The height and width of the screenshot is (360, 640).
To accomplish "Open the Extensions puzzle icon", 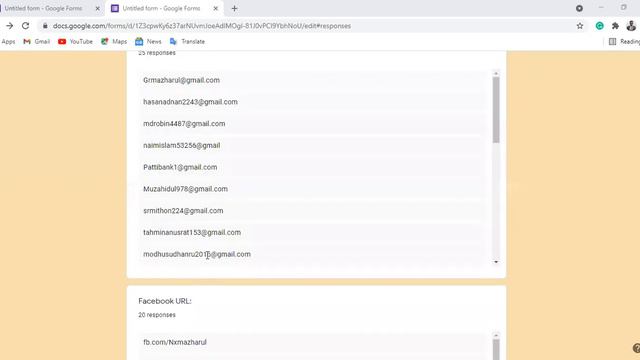I will point(615,26).
